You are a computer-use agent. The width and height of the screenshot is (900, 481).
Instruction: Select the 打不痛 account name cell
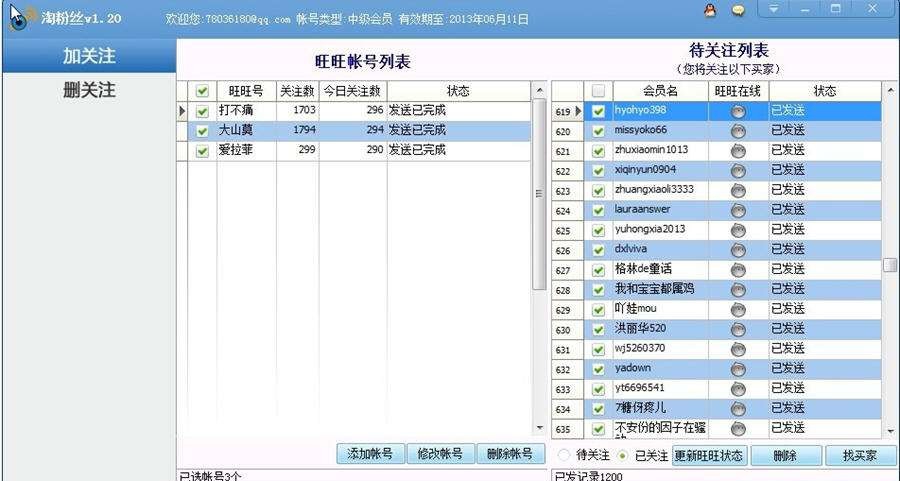(x=246, y=110)
